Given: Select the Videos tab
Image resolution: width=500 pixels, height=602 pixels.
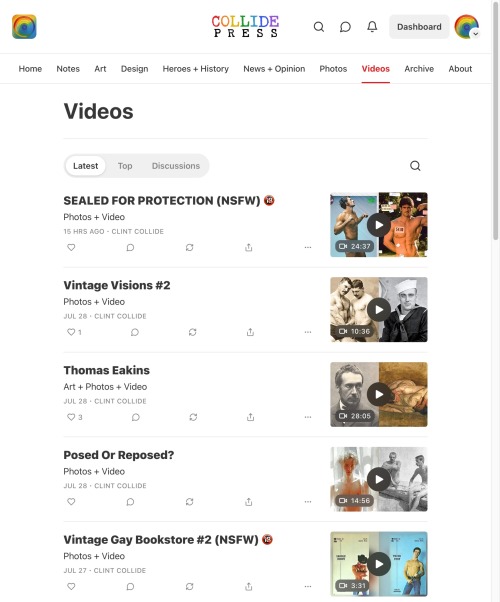Looking at the screenshot, I should coord(376,69).
